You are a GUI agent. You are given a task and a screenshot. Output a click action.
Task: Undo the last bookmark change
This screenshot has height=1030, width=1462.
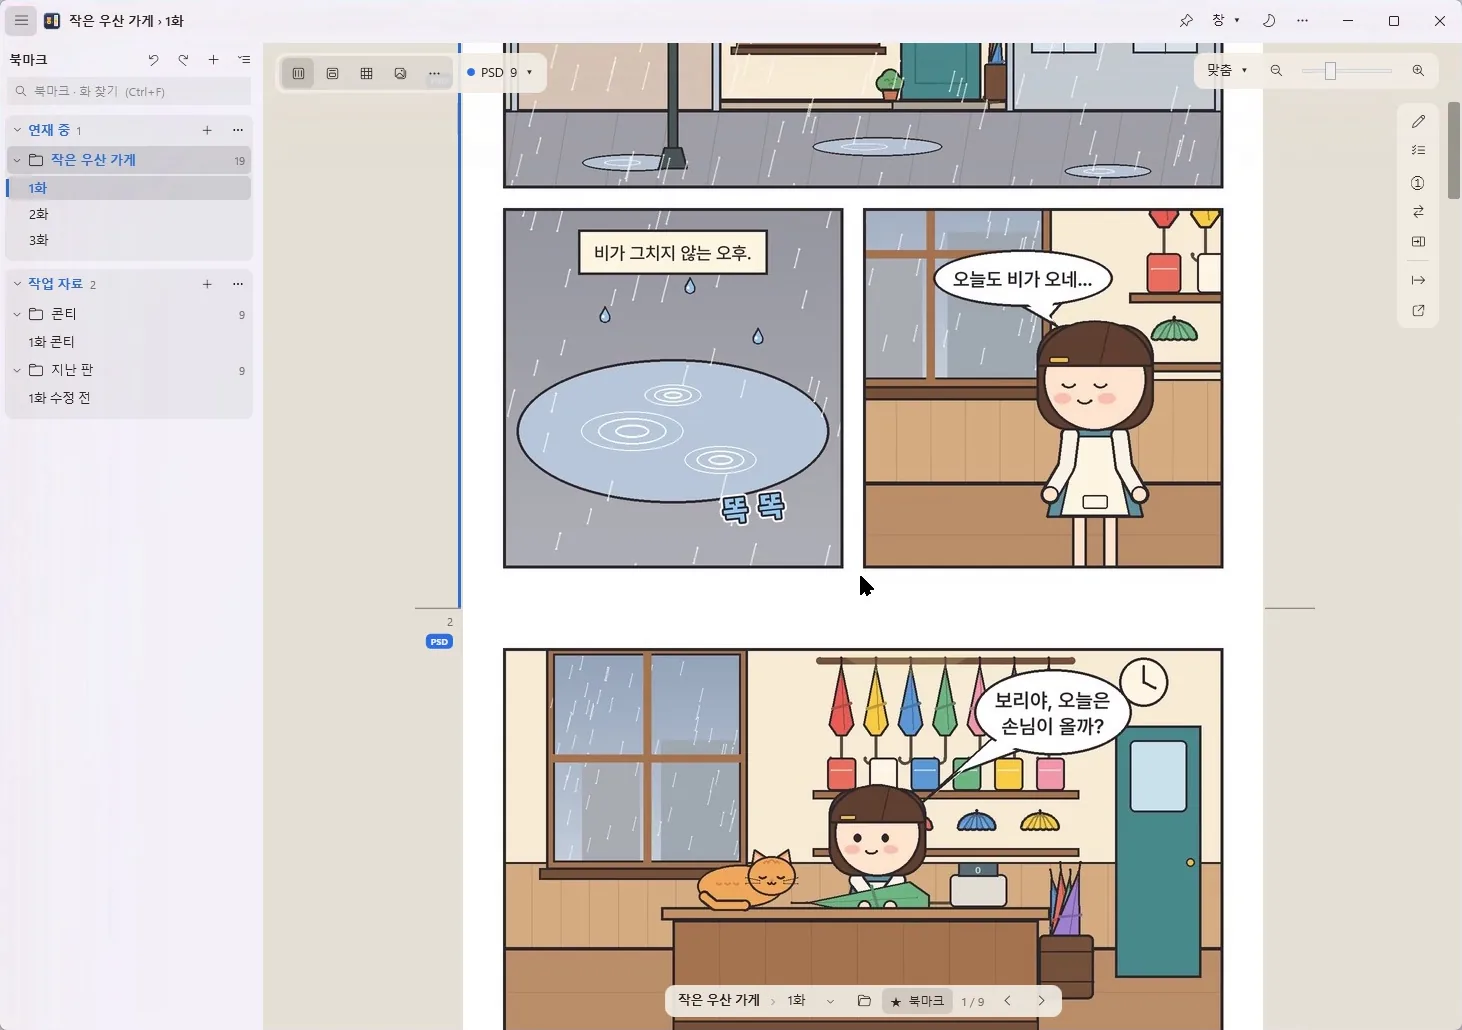pyautogui.click(x=153, y=60)
